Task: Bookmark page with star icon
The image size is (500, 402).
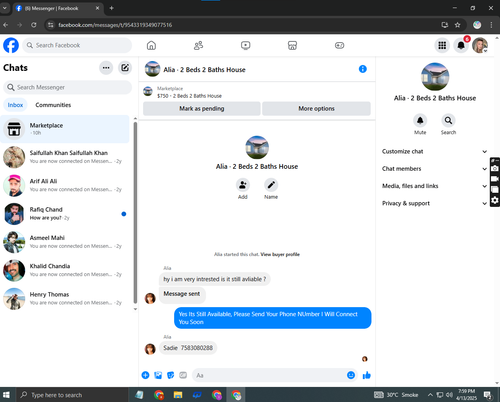Action: point(458,25)
